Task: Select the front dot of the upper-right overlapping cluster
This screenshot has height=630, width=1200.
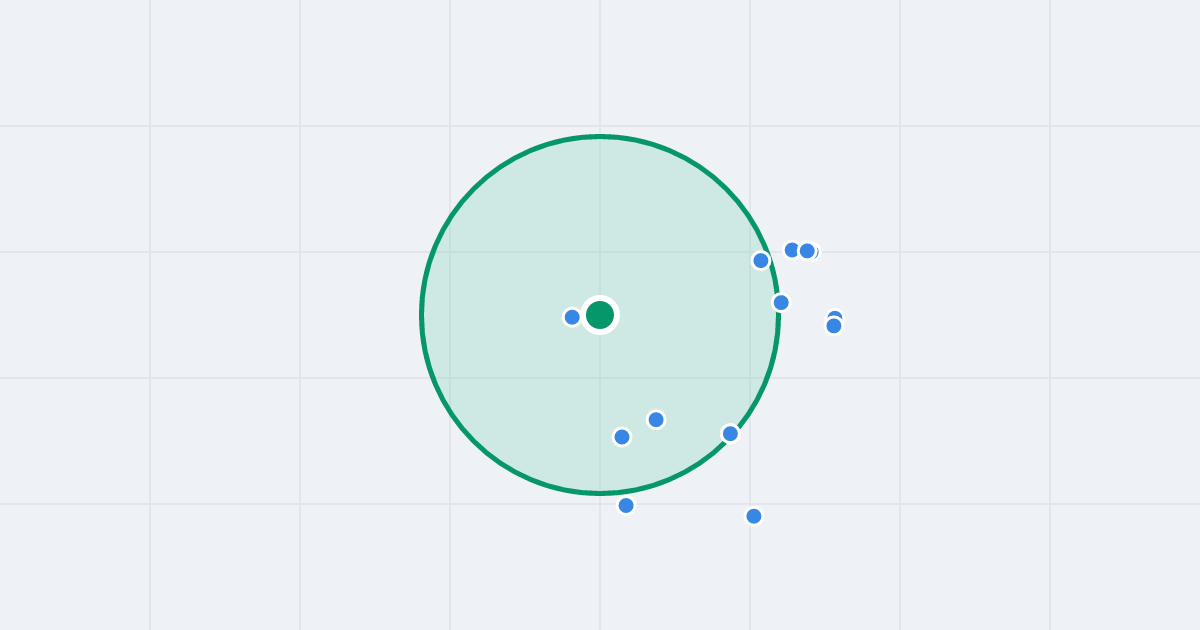Action: (807, 251)
